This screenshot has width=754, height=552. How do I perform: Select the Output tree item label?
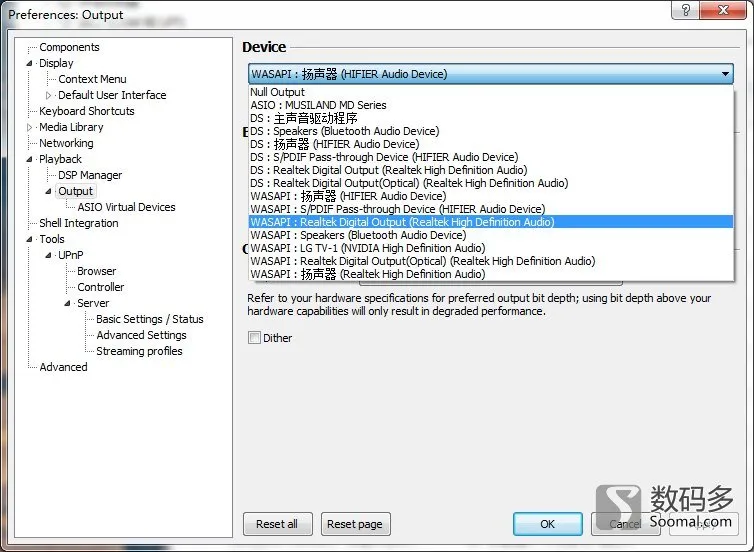(75, 191)
